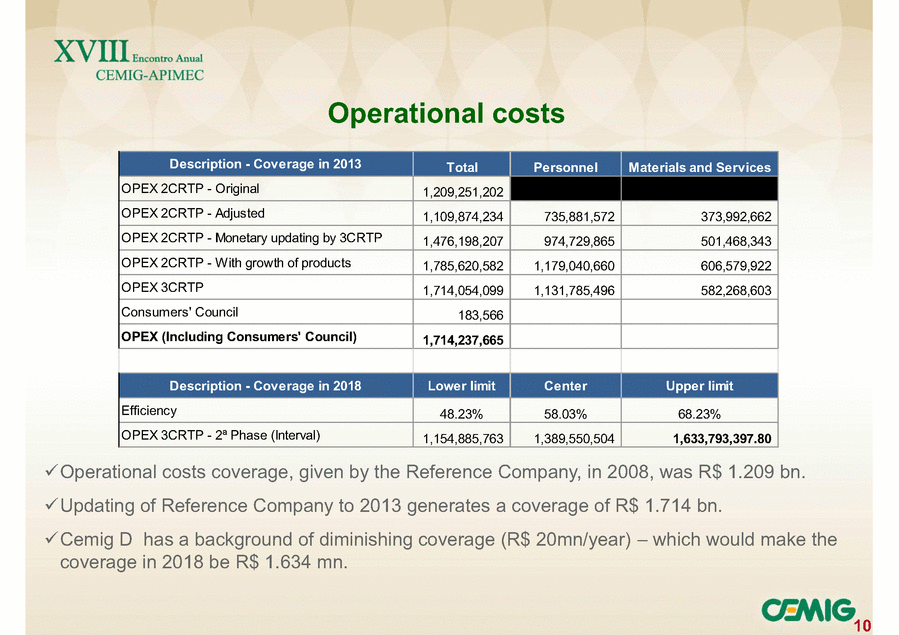Click the Lower limit column header
899x635 pixels.
[461, 386]
